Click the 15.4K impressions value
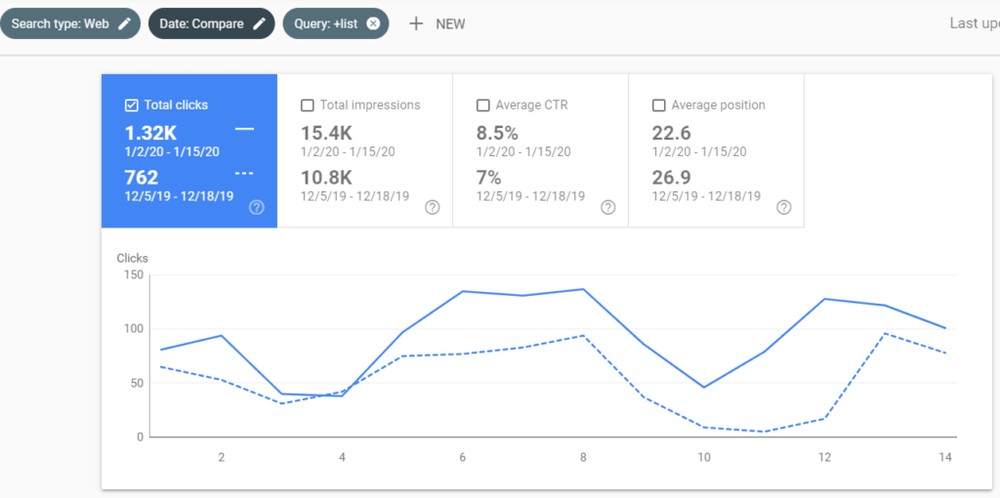Image resolution: width=1000 pixels, height=498 pixels. tap(326, 133)
